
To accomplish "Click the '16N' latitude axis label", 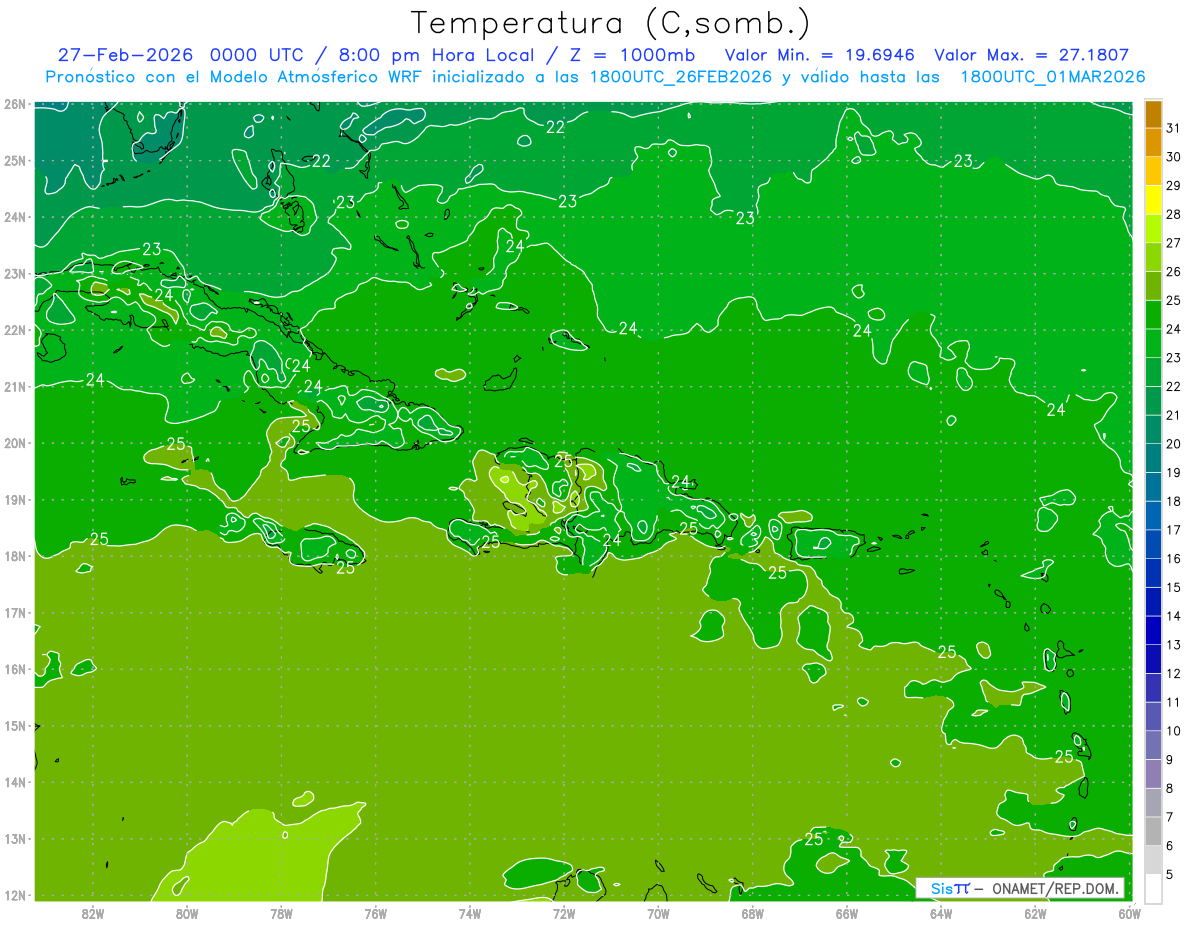I will pyautogui.click(x=15, y=669).
